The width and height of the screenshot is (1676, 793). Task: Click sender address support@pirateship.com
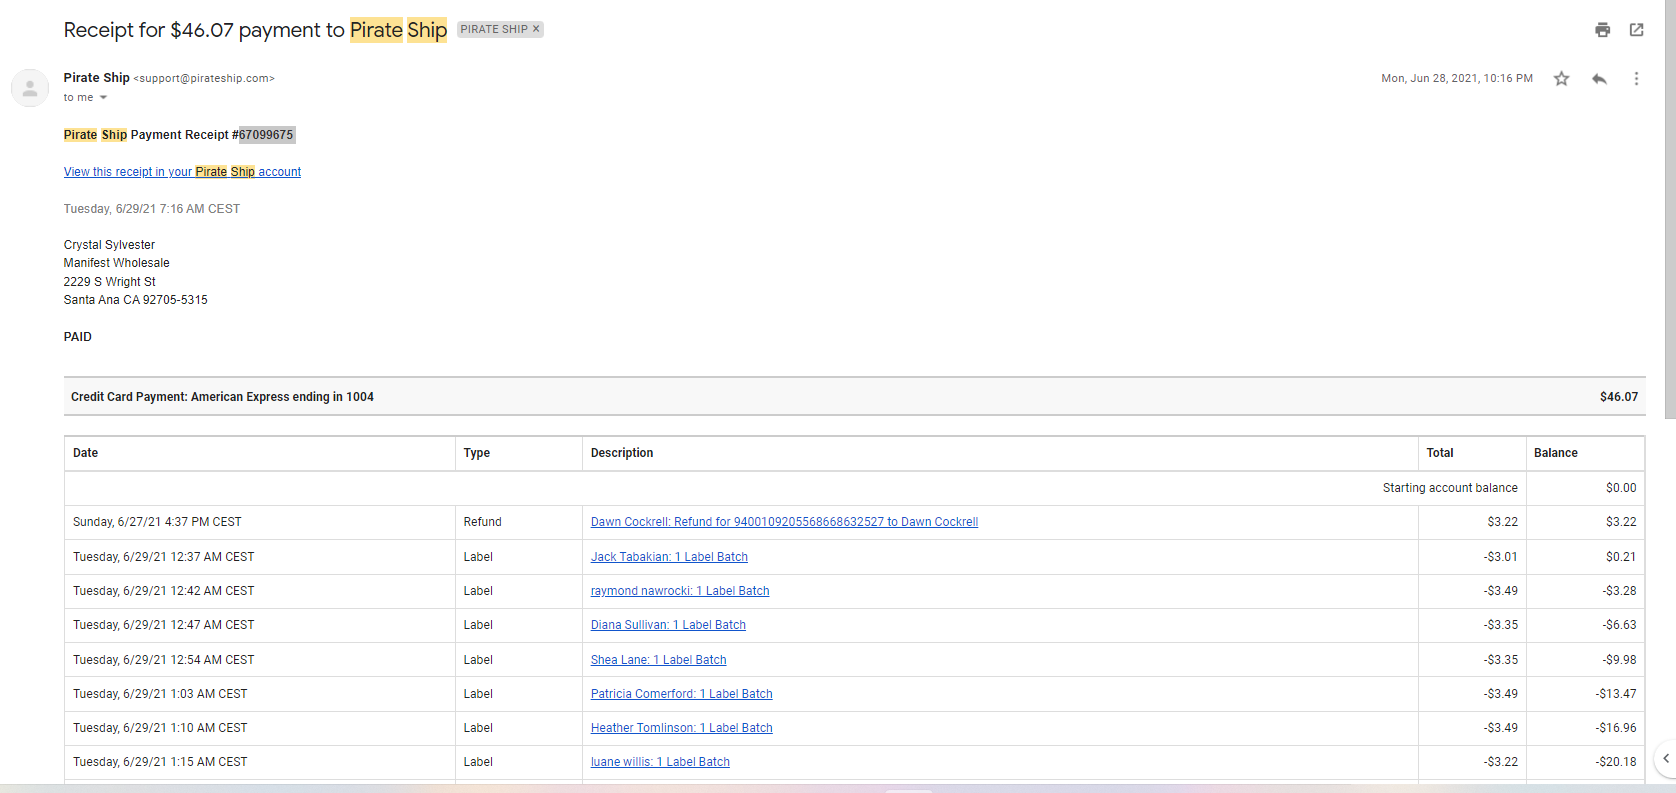[204, 78]
